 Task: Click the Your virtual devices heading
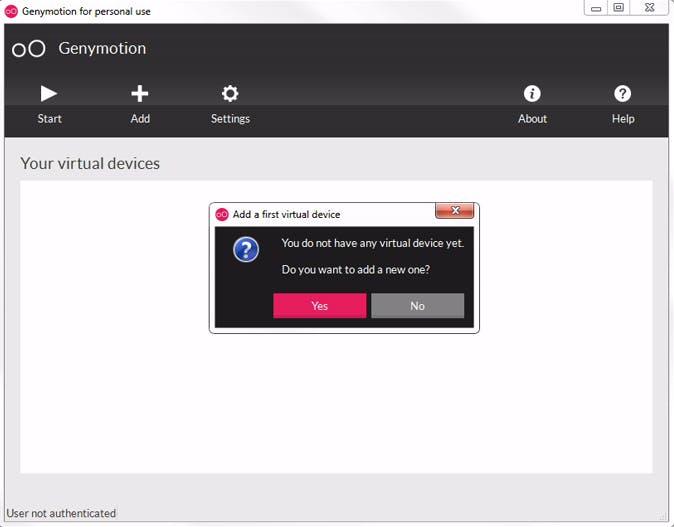click(90, 163)
